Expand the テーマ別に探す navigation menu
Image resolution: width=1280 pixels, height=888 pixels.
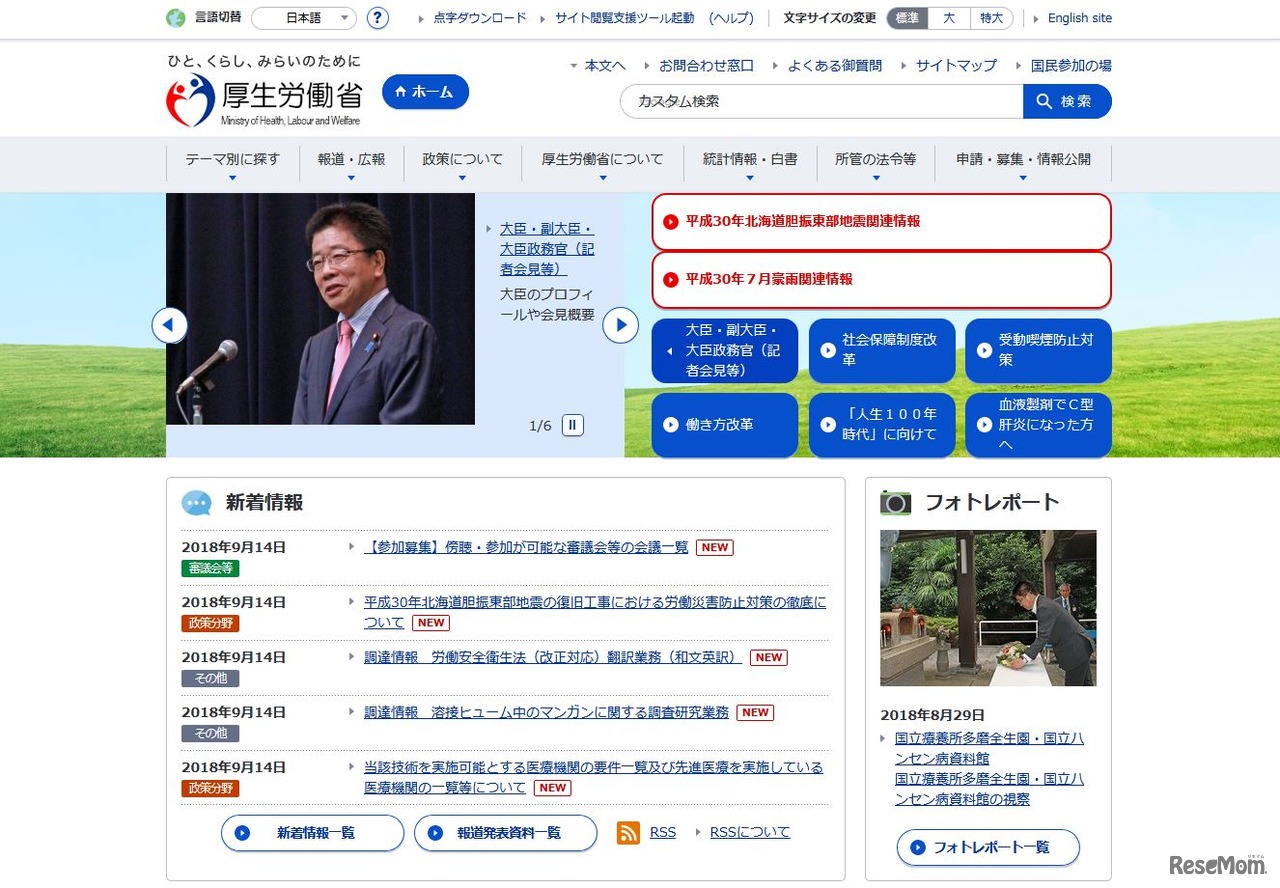coord(231,159)
